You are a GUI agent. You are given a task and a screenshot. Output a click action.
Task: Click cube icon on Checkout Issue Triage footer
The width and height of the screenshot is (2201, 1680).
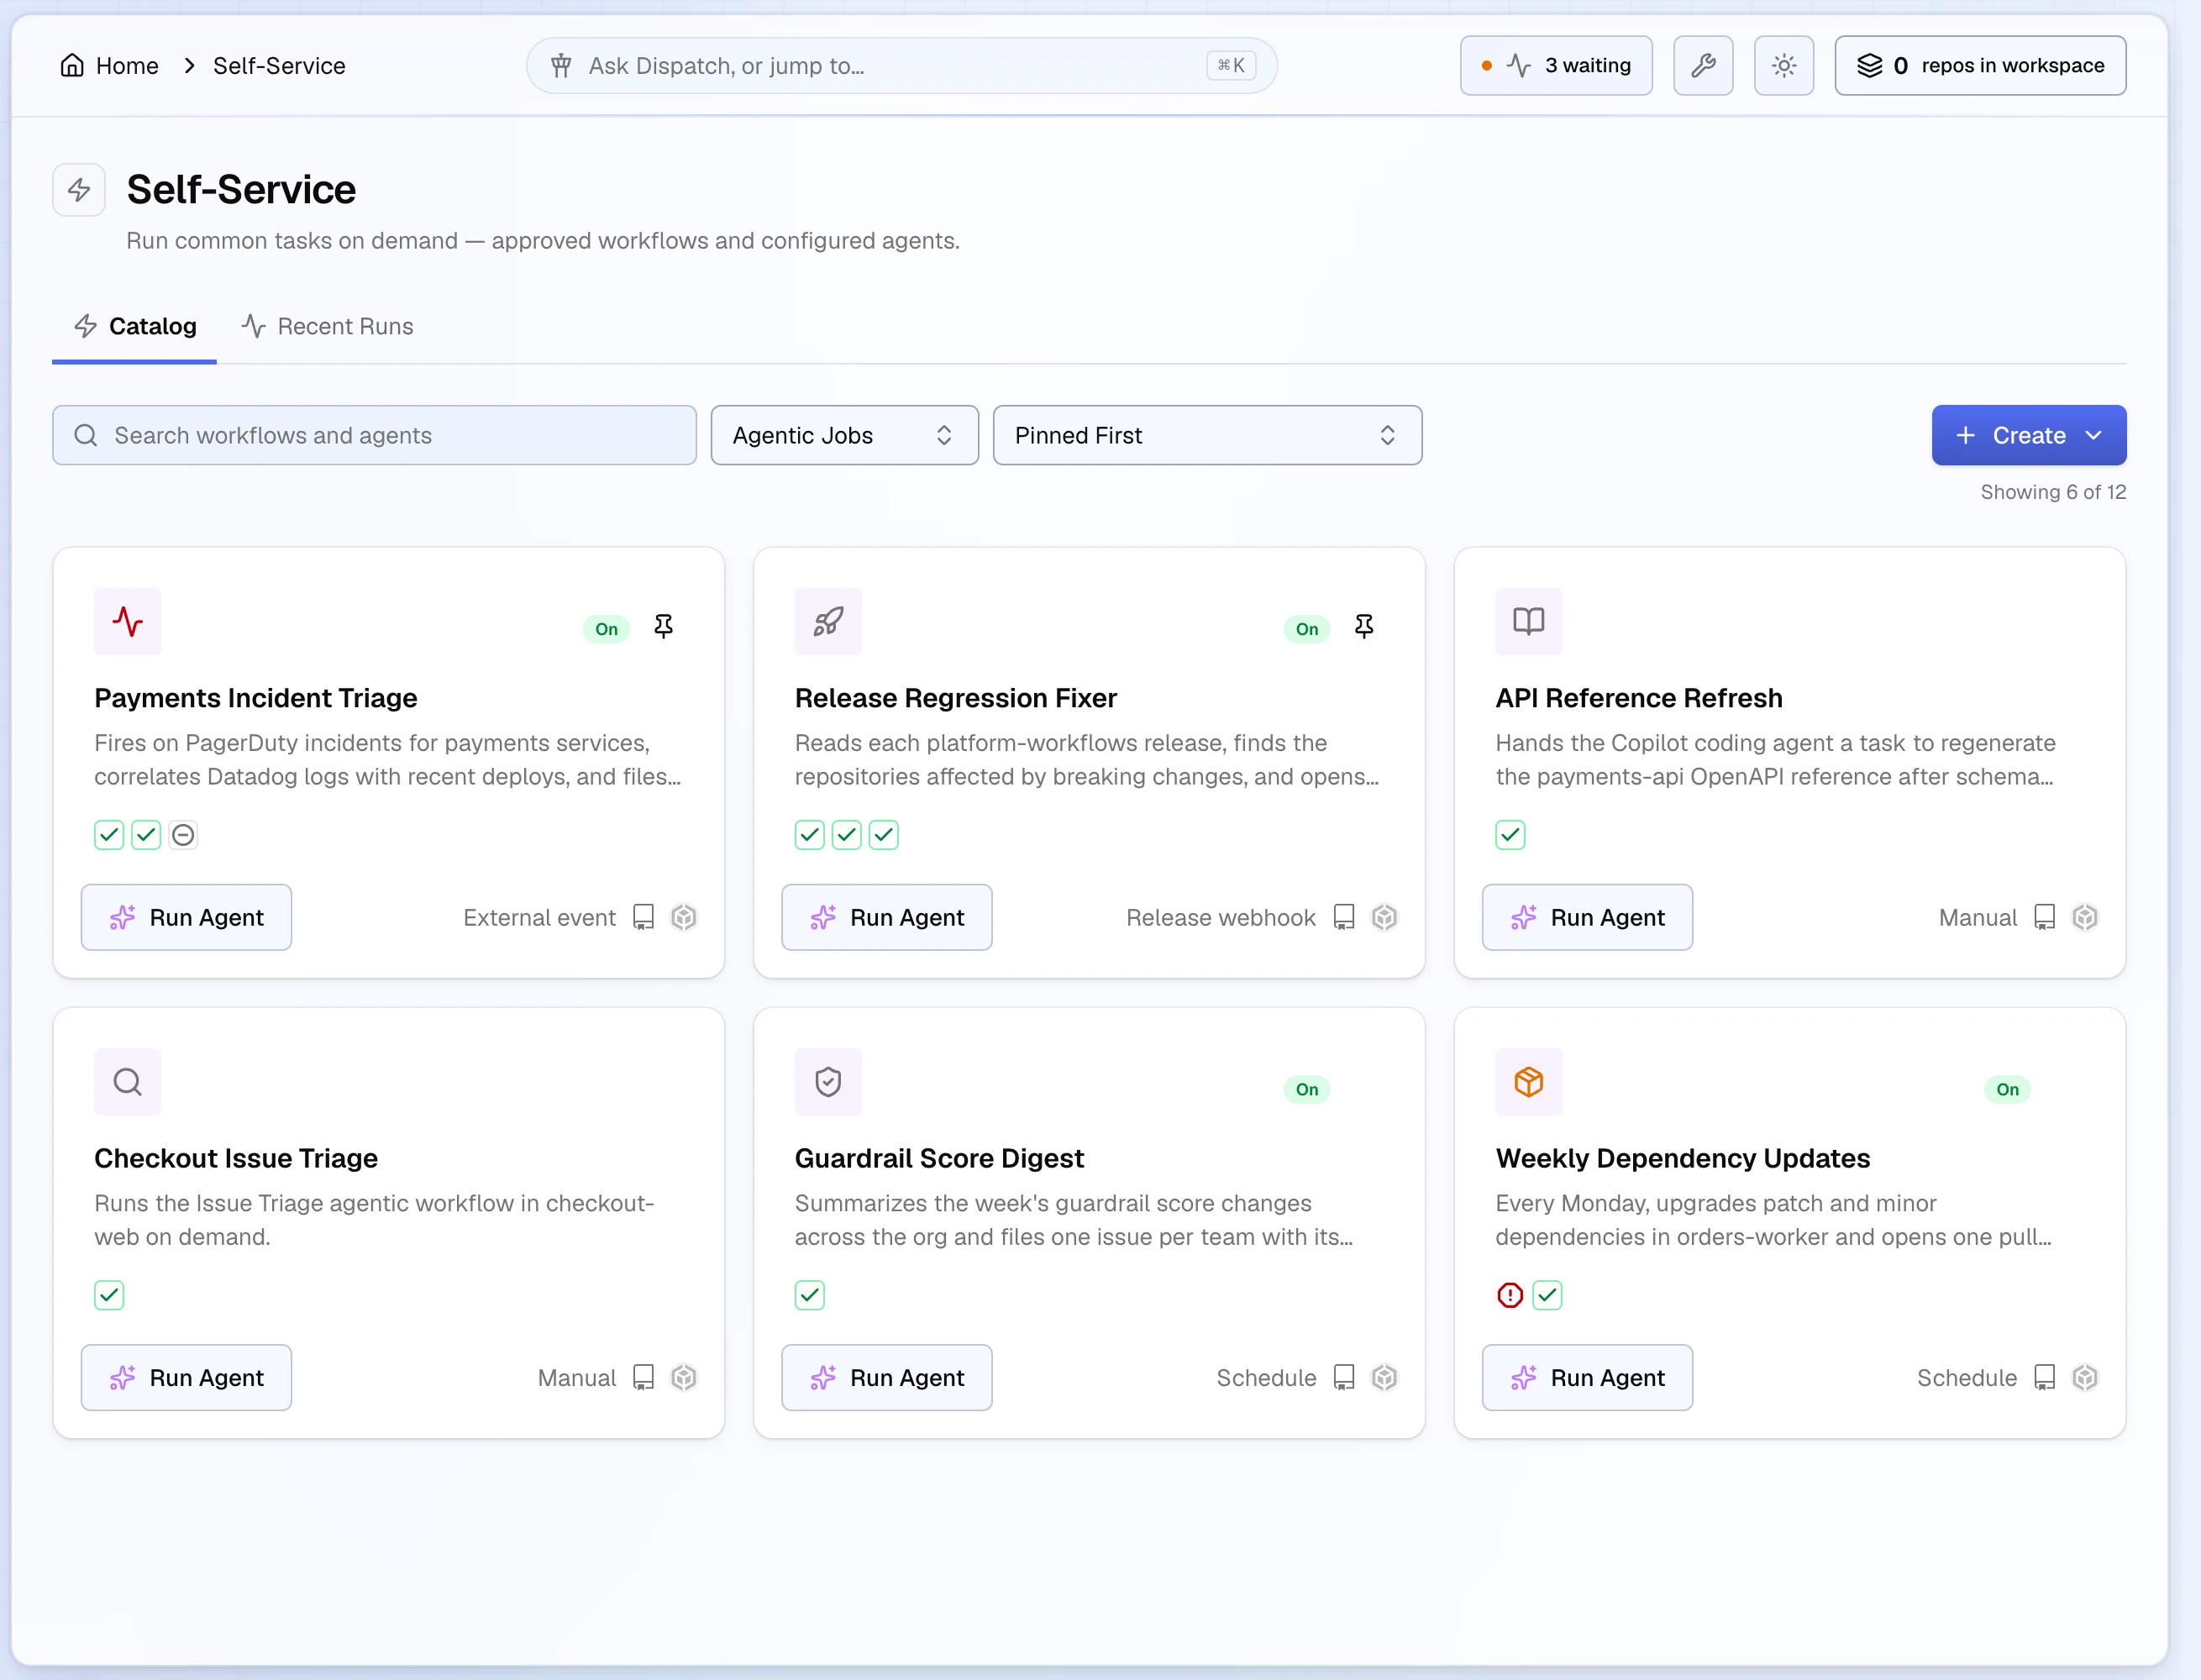click(x=683, y=1378)
